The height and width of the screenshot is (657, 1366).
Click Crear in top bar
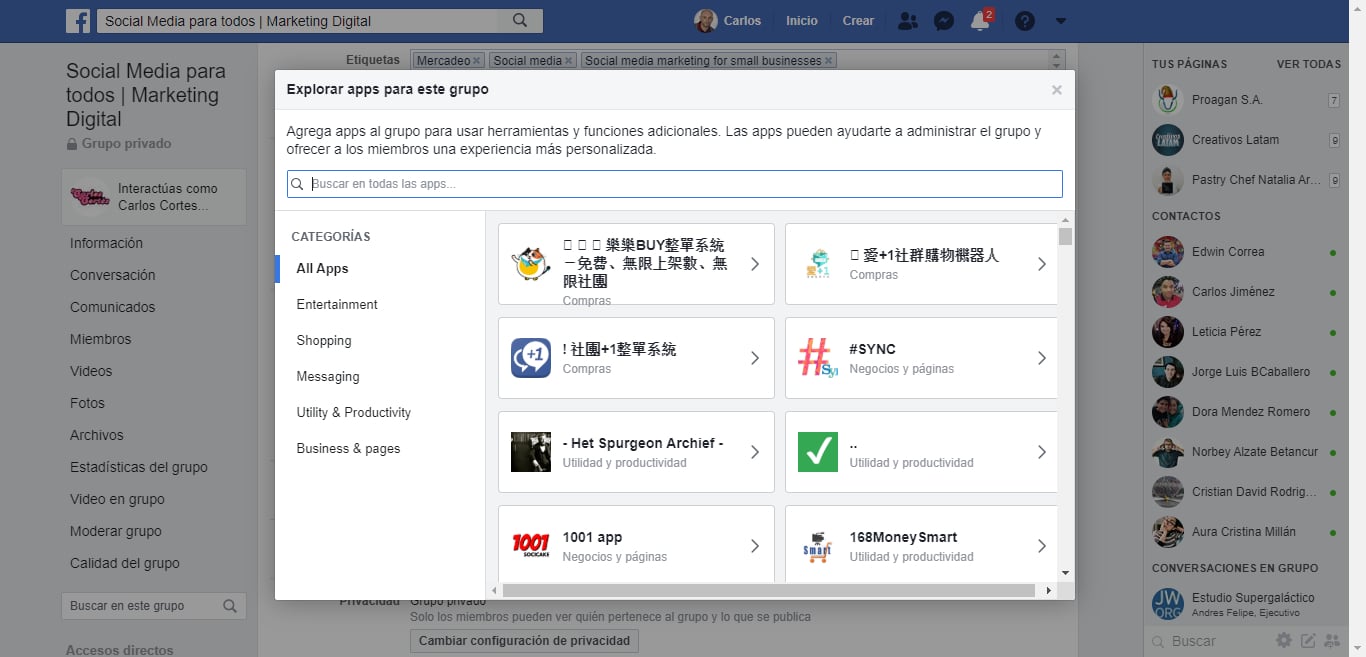[x=858, y=21]
